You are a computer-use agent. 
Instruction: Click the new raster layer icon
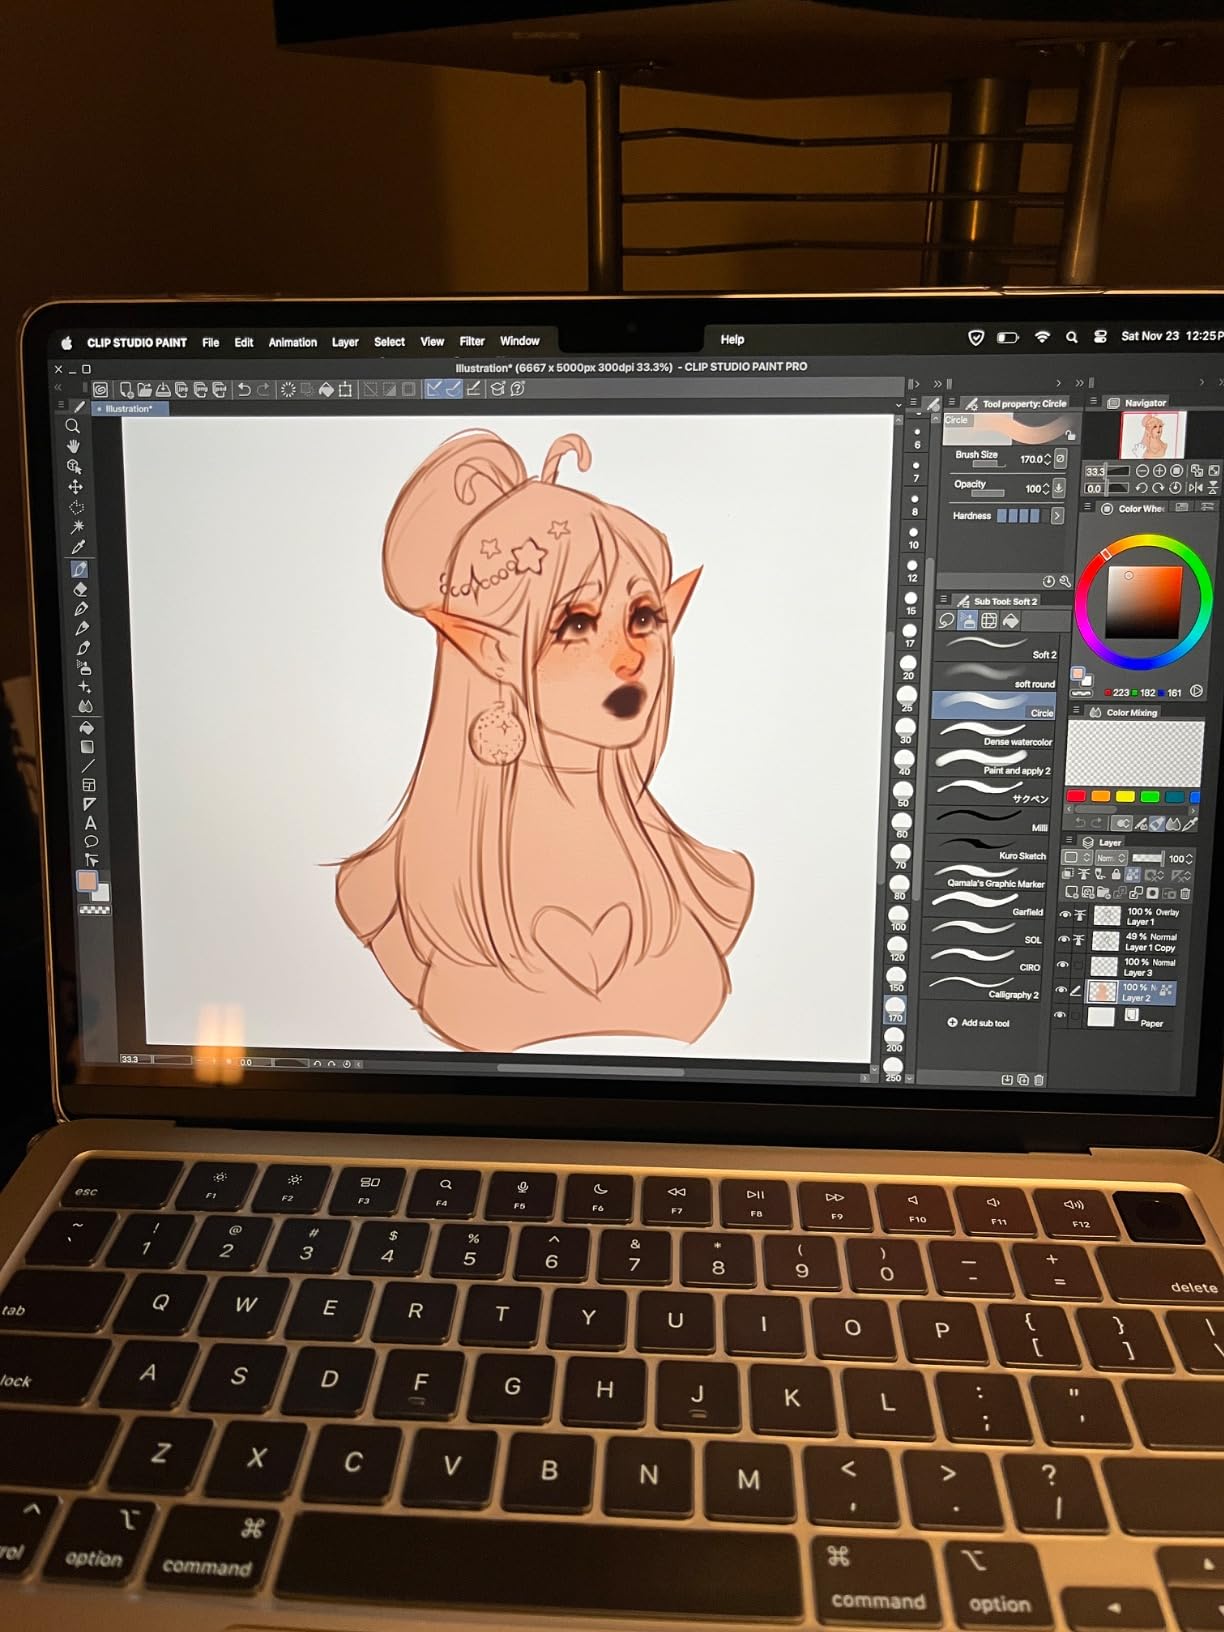1071,892
